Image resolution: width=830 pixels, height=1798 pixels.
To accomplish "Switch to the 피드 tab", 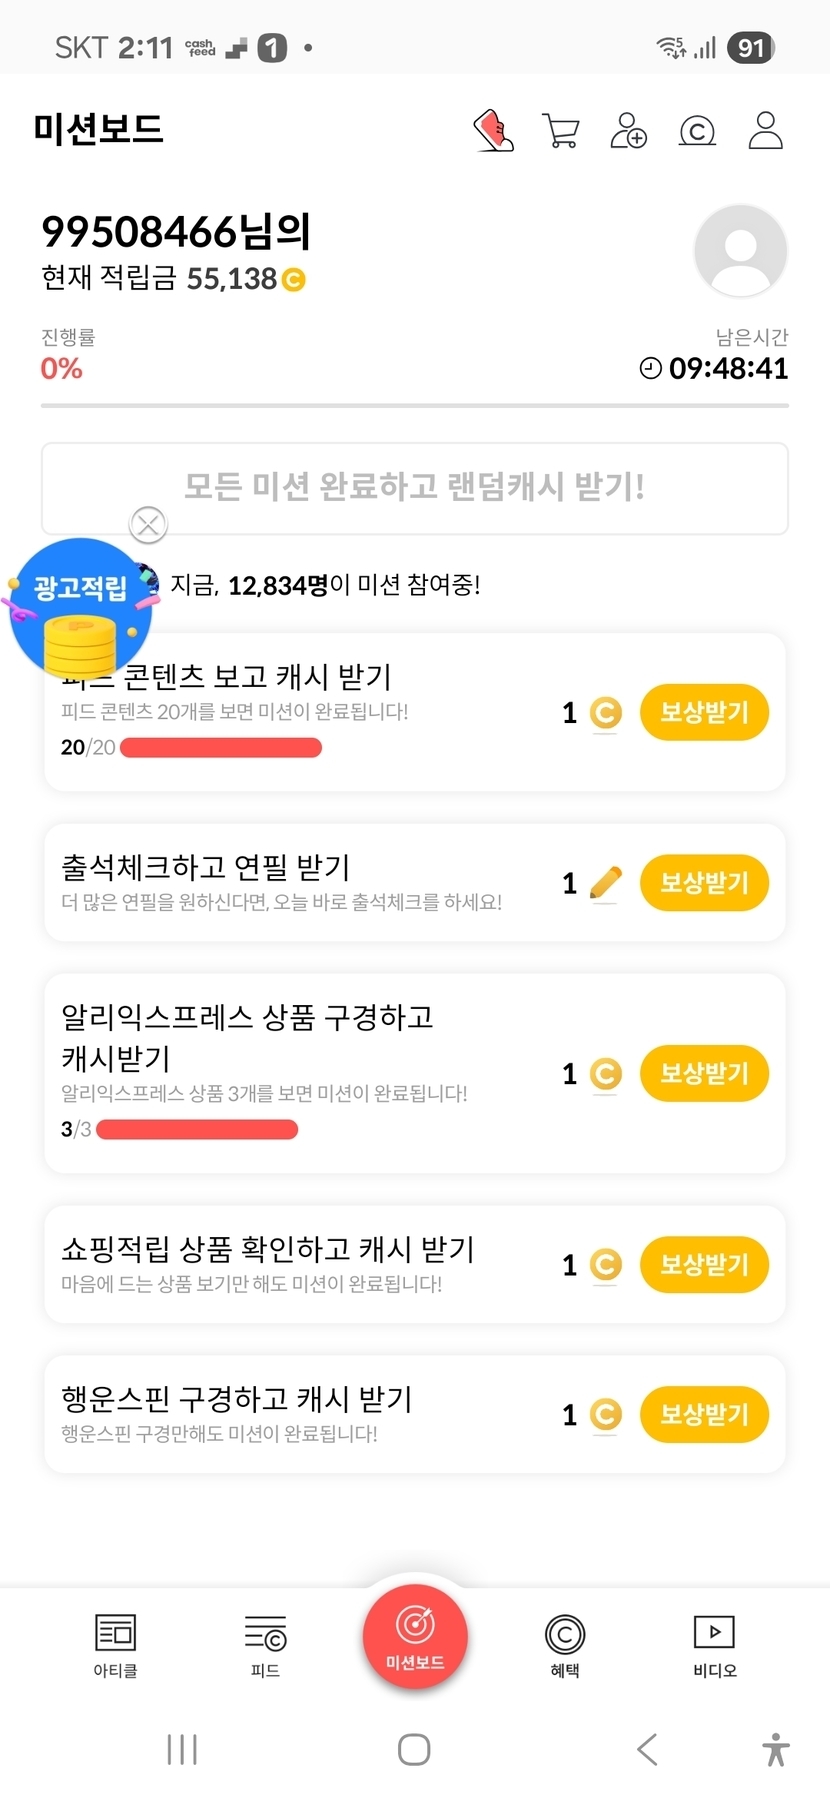I will 265,1645.
